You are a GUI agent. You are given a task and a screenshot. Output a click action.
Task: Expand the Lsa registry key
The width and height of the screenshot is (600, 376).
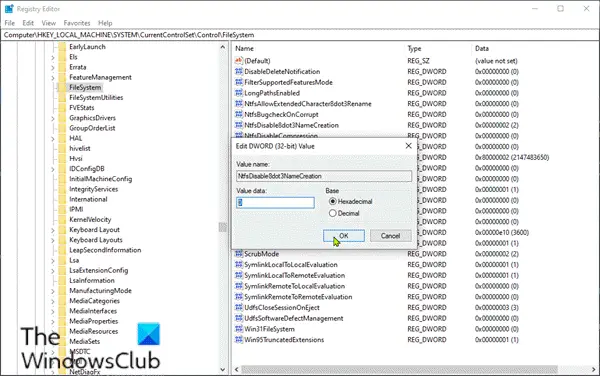pyautogui.click(x=53, y=261)
